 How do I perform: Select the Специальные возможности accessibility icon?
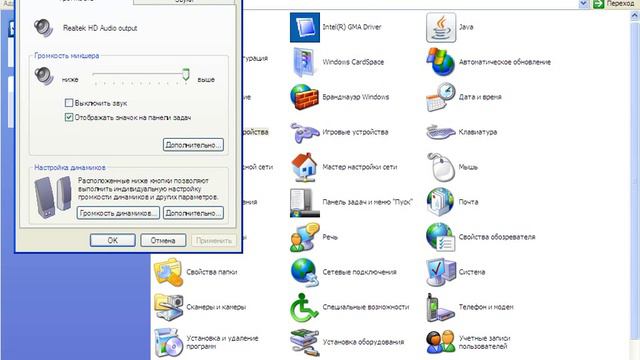[304, 307]
